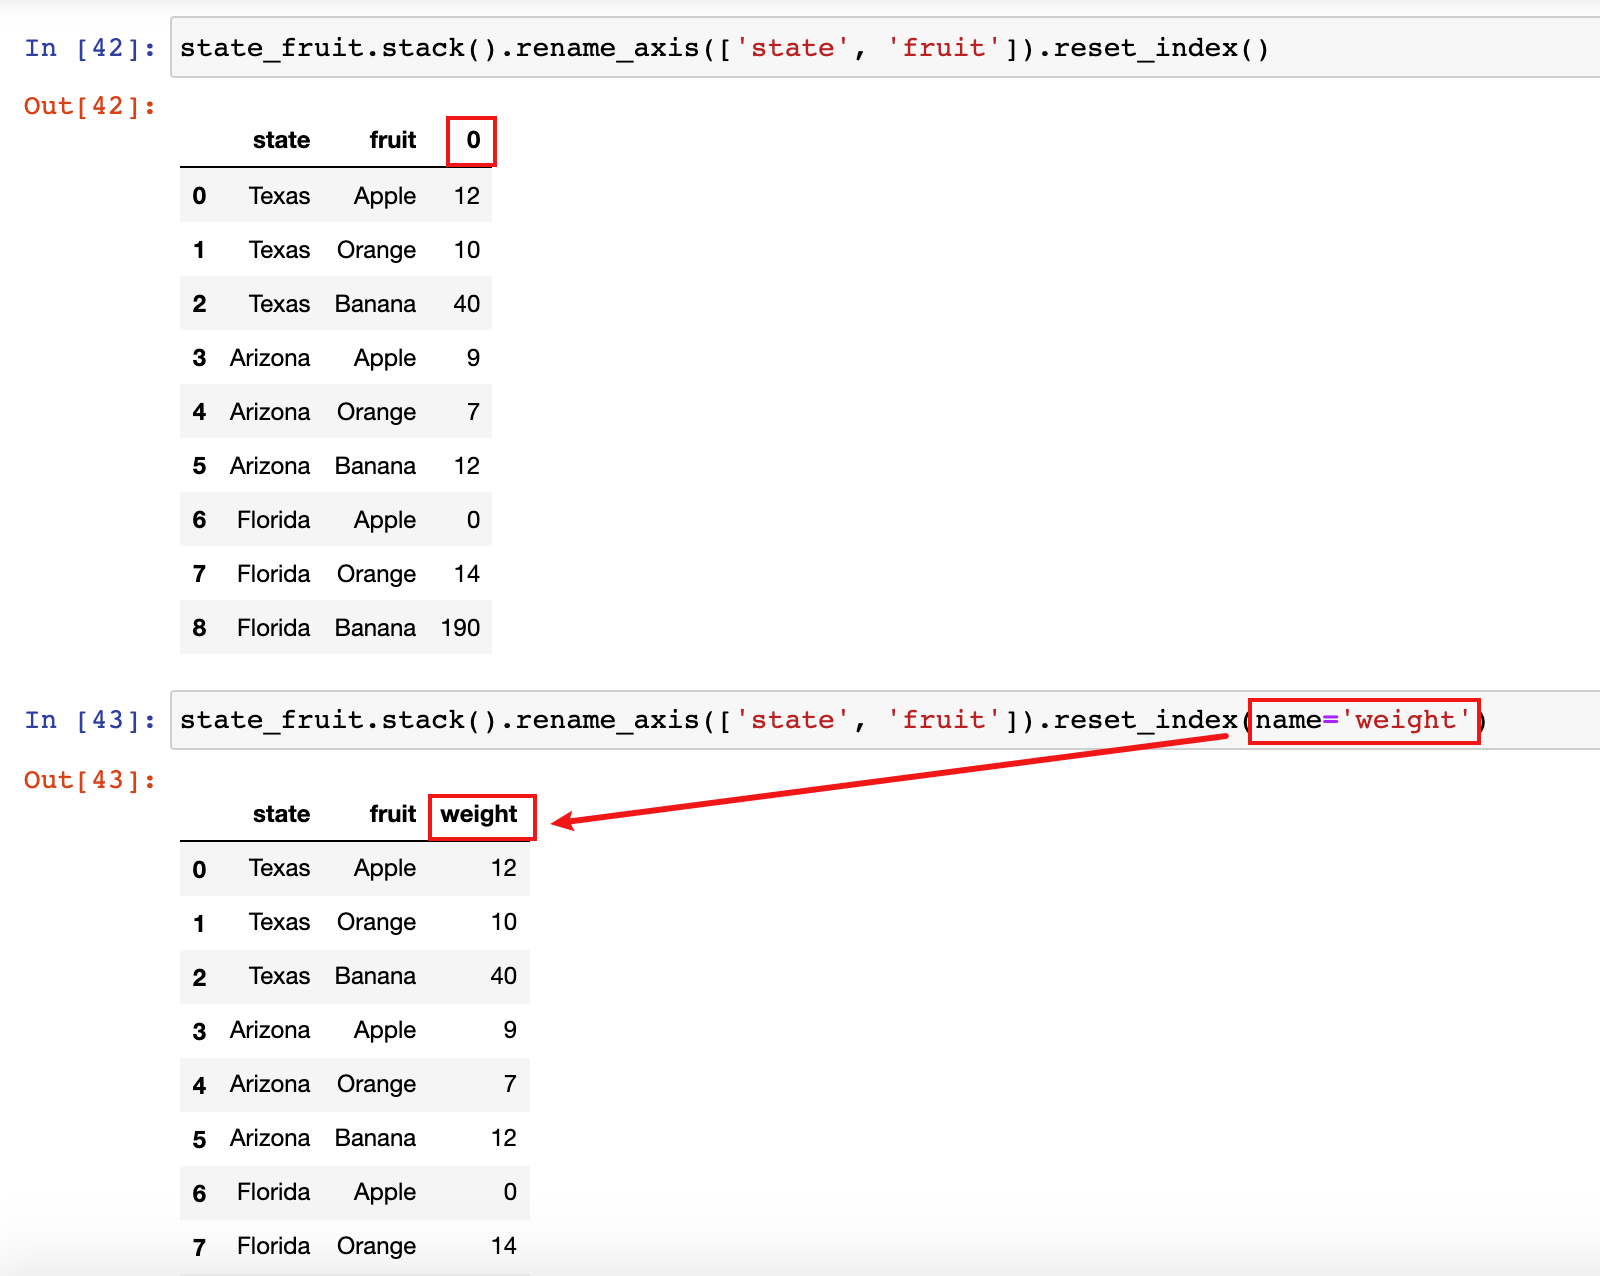This screenshot has width=1600, height=1276.
Task: Click 'rename_axis' in cell 42 code
Action: [607, 48]
